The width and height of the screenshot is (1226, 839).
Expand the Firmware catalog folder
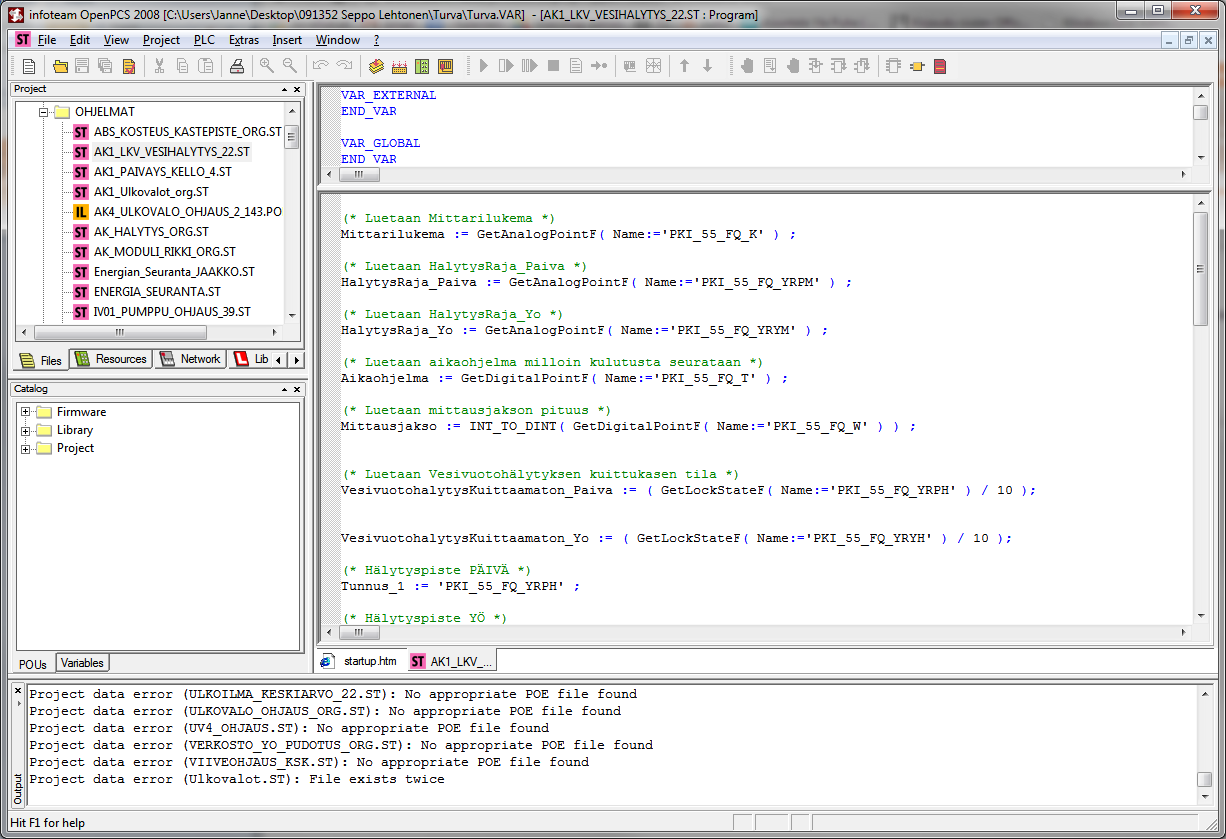click(x=26, y=412)
